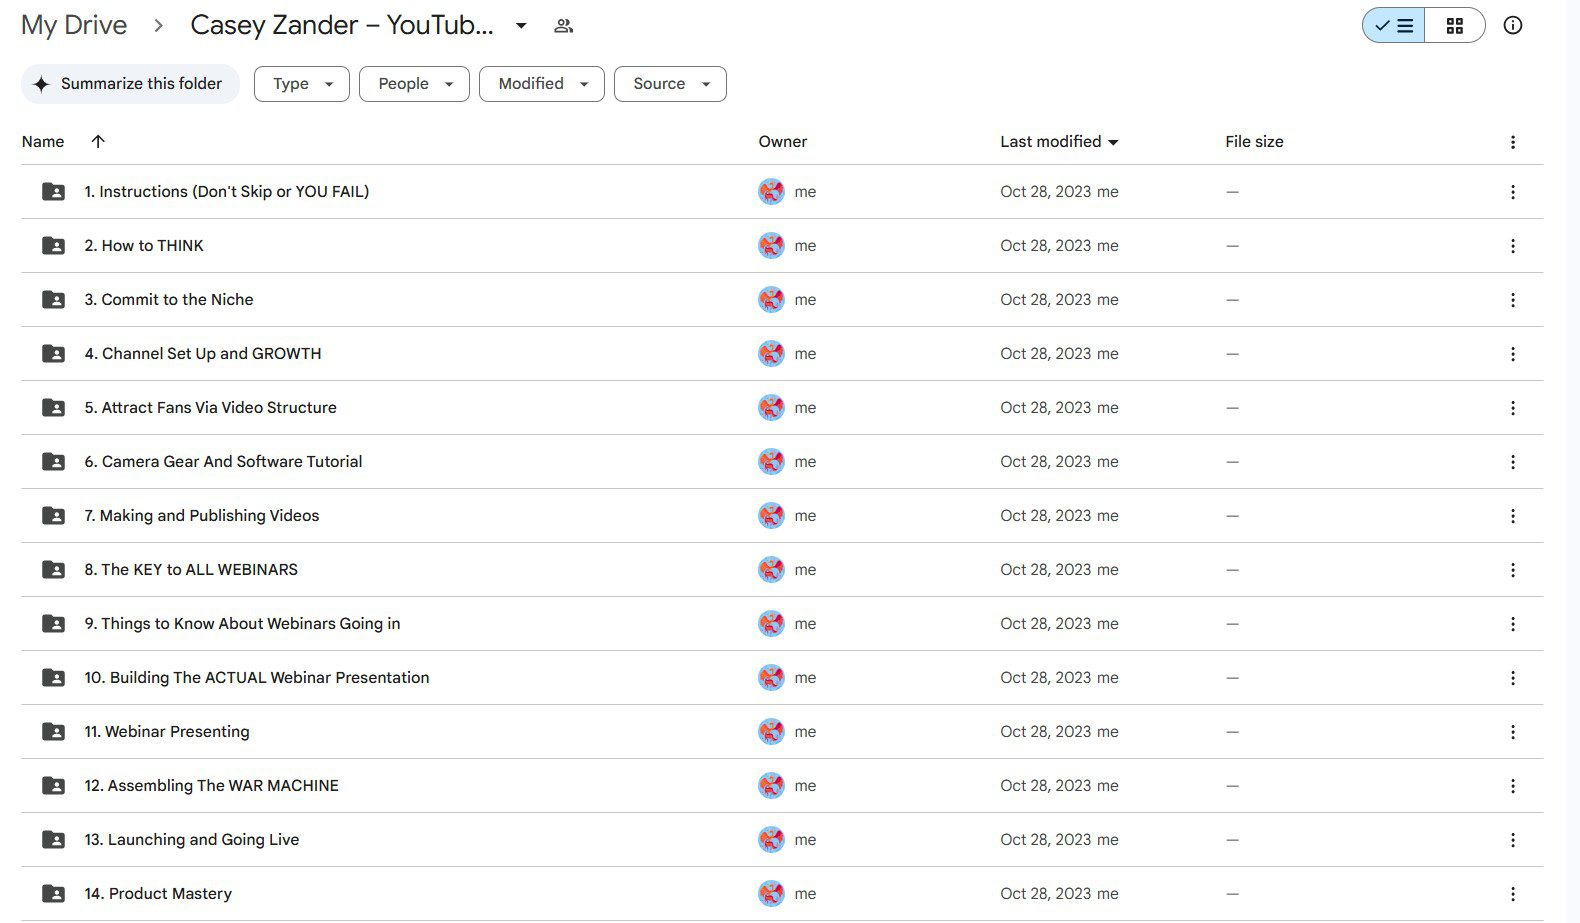
Task: Open column options three-dot menu in header
Action: (1513, 142)
